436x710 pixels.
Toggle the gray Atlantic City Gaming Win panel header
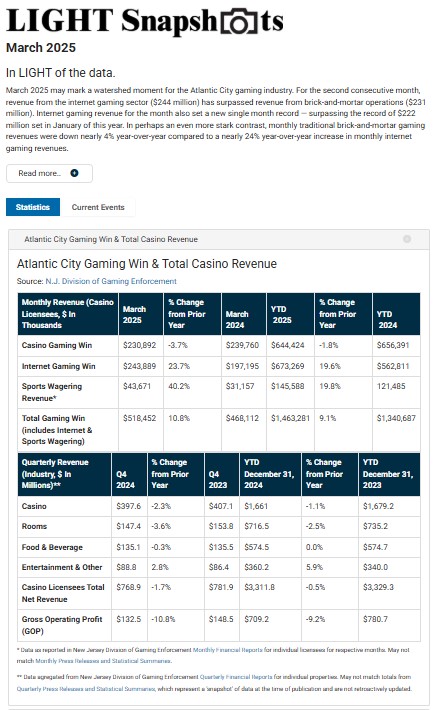[219, 239]
